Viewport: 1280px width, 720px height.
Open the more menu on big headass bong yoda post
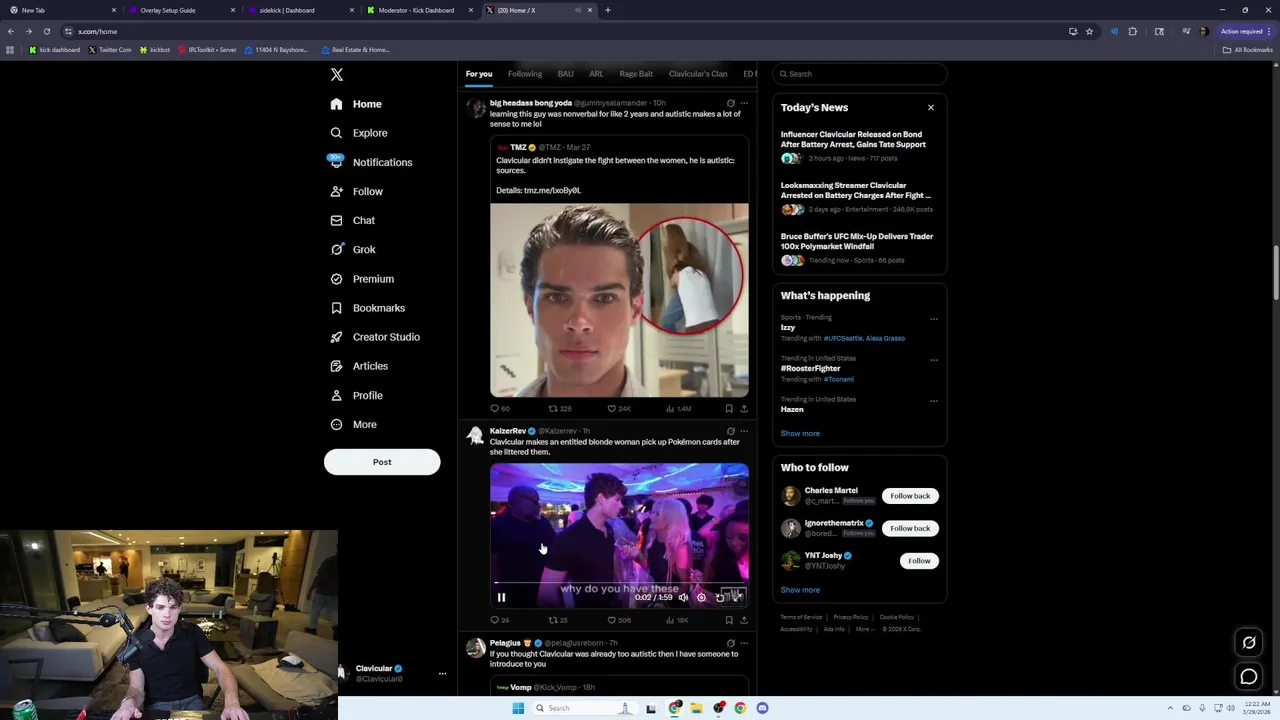[743, 103]
